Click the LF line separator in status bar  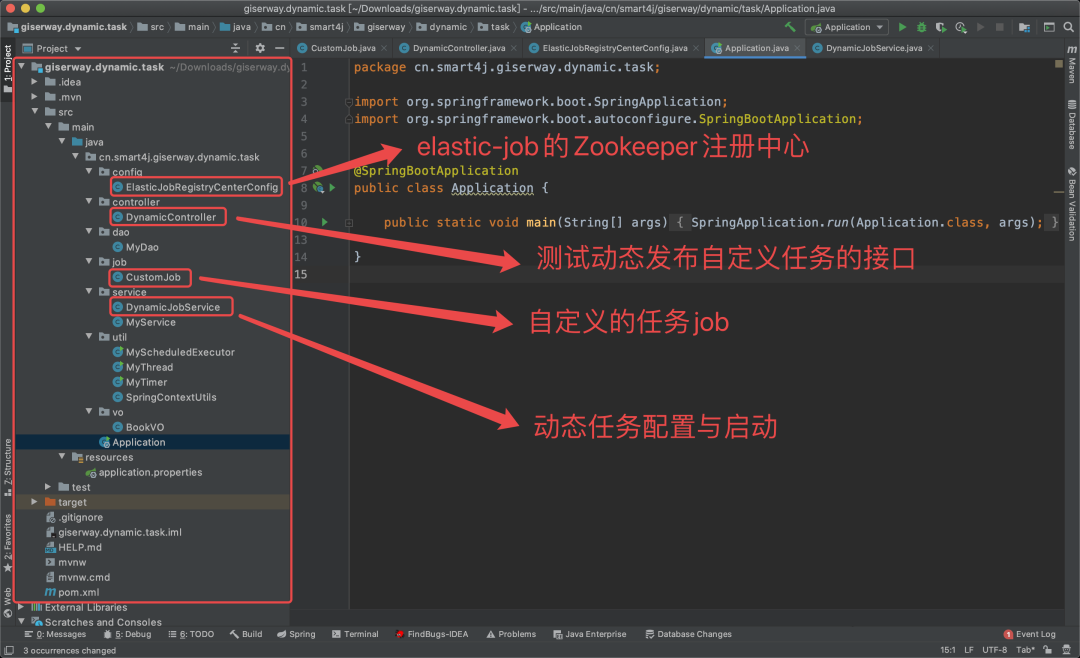click(968, 650)
